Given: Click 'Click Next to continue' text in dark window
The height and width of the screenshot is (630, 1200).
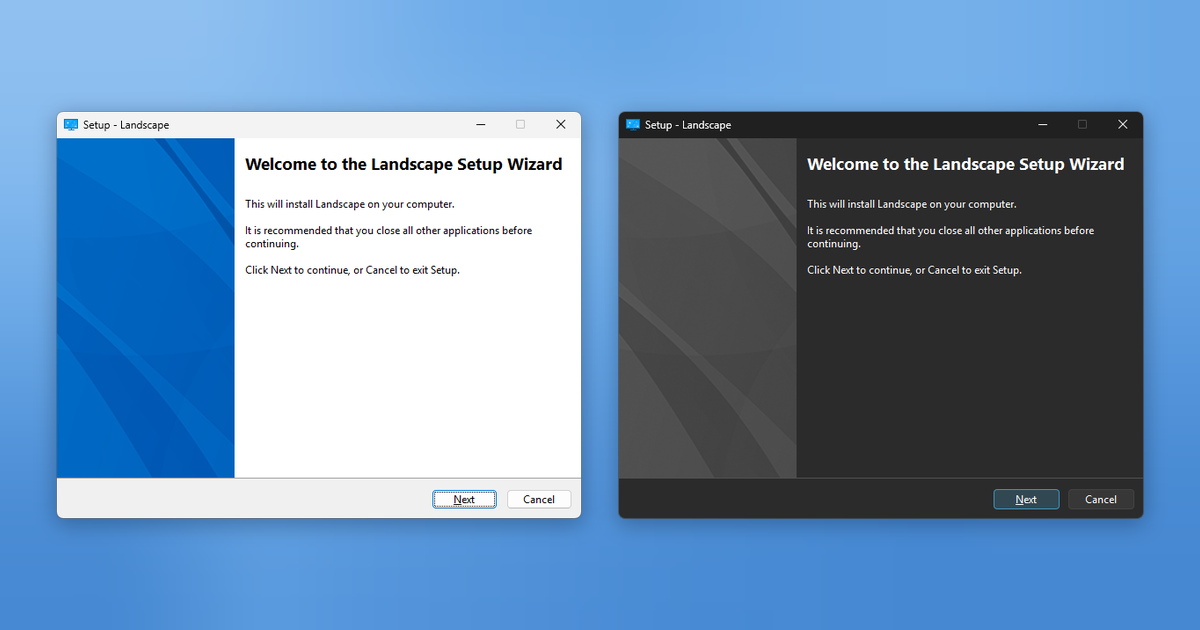Looking at the screenshot, I should (915, 270).
